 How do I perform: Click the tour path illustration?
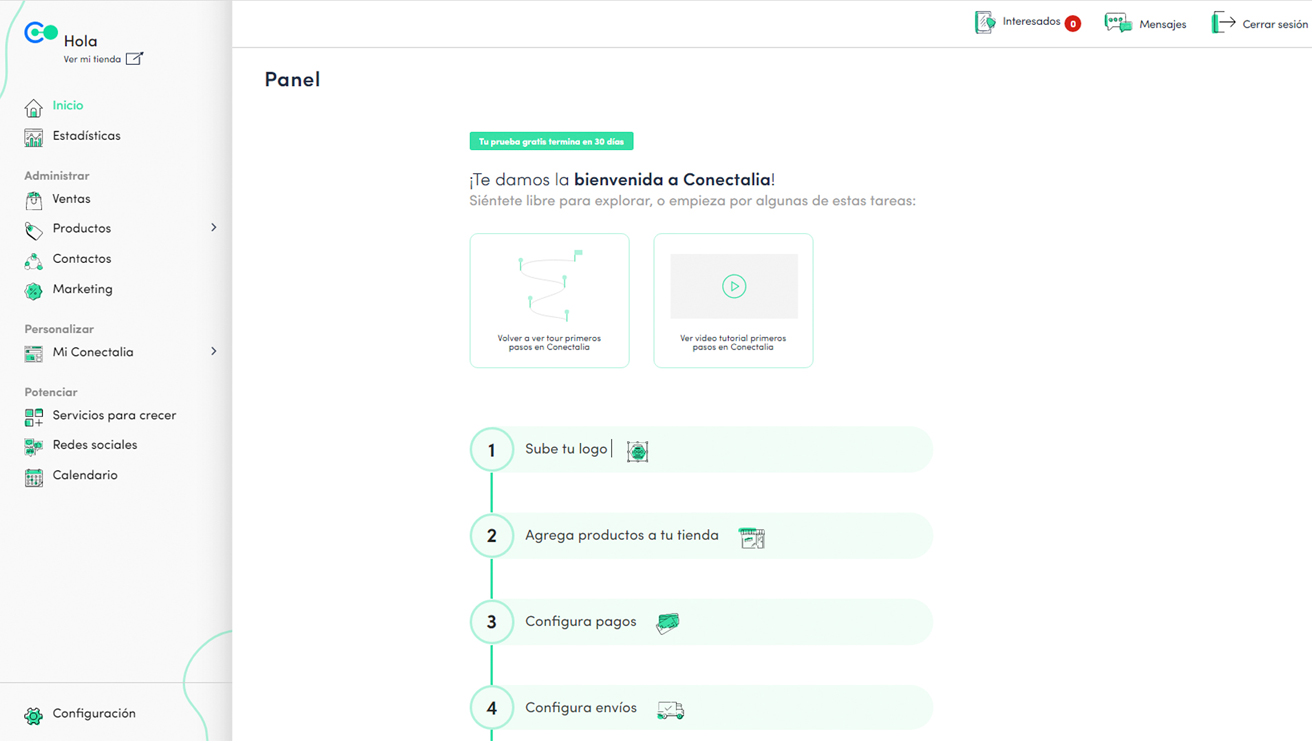(550, 286)
